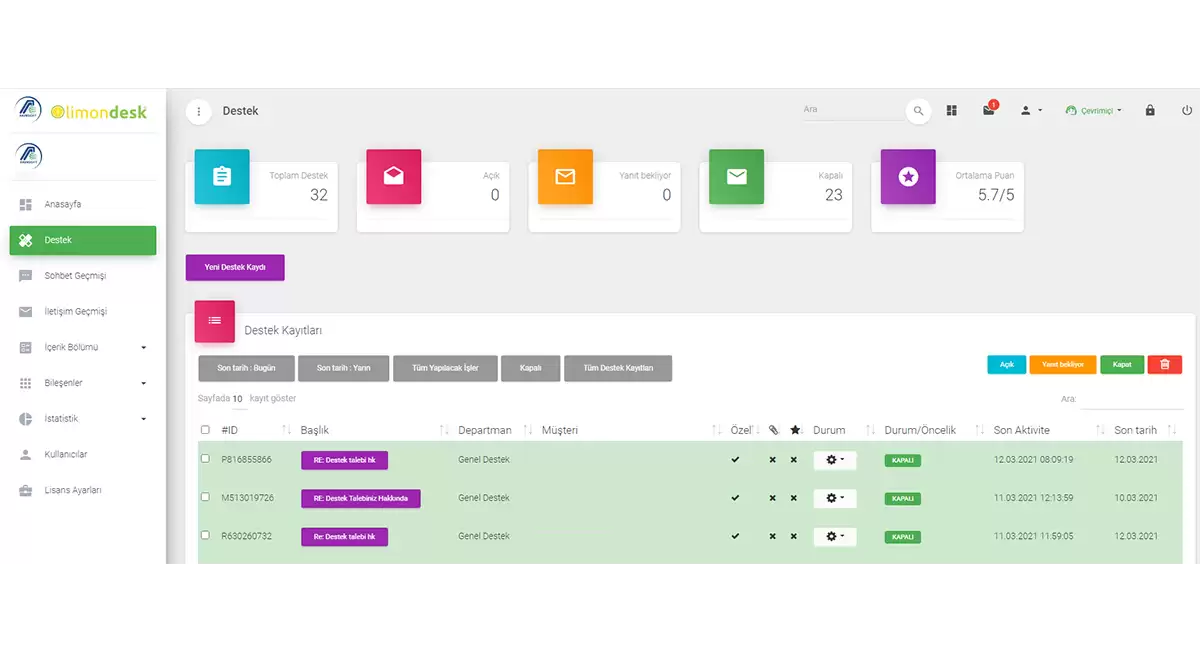Click the three-dot menu beside Destek title
The width and height of the screenshot is (1200, 653).
click(199, 111)
